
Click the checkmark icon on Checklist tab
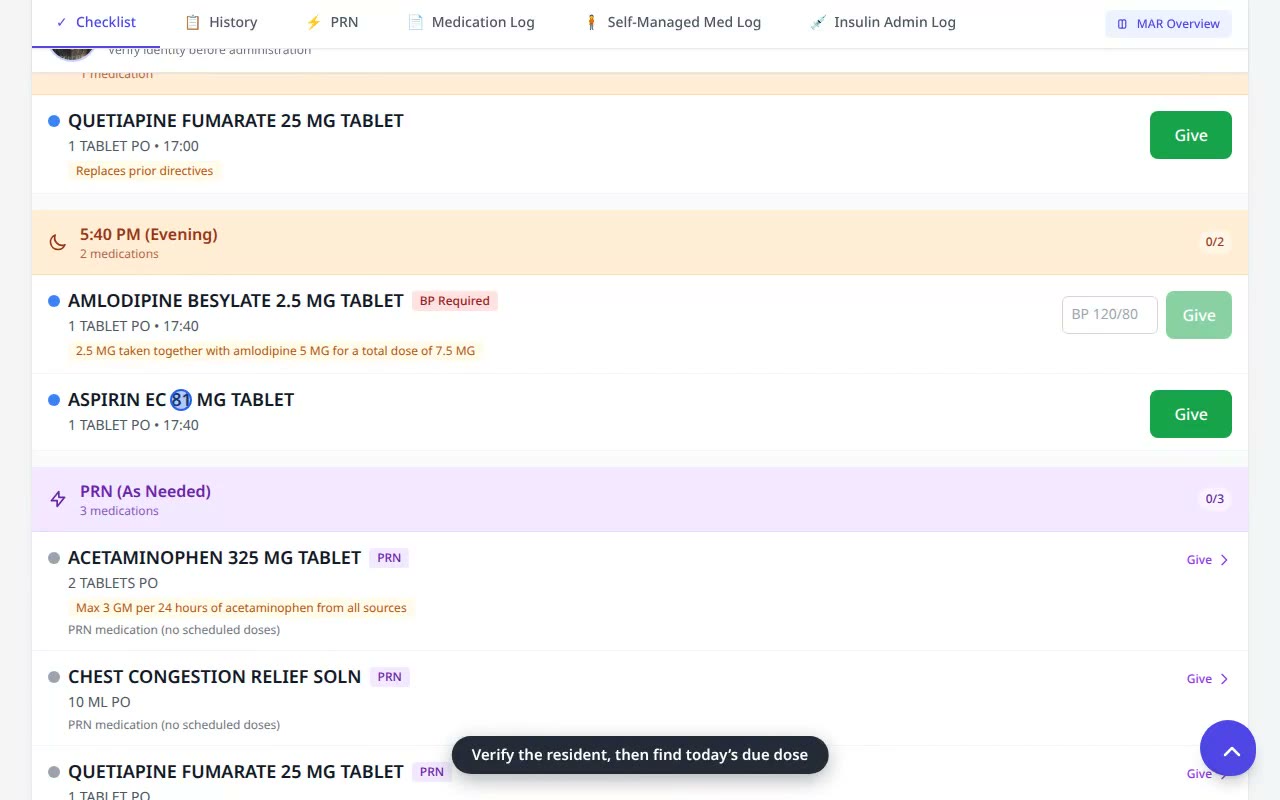coord(61,22)
